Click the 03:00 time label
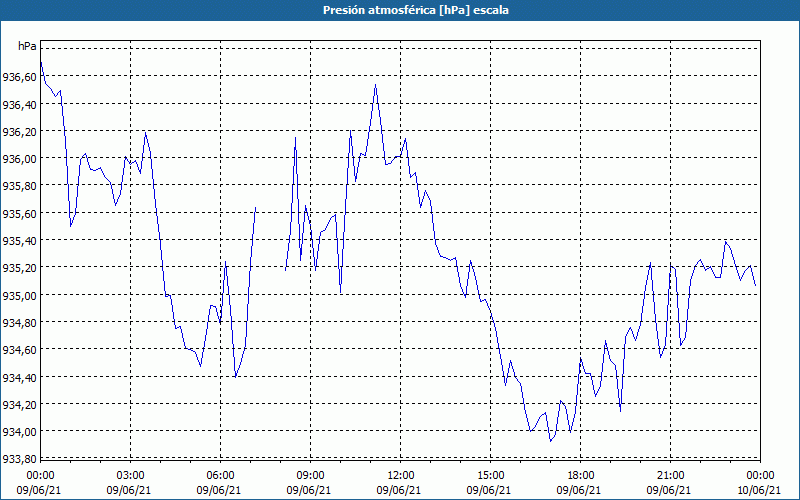The width and height of the screenshot is (800, 500). tap(131, 476)
